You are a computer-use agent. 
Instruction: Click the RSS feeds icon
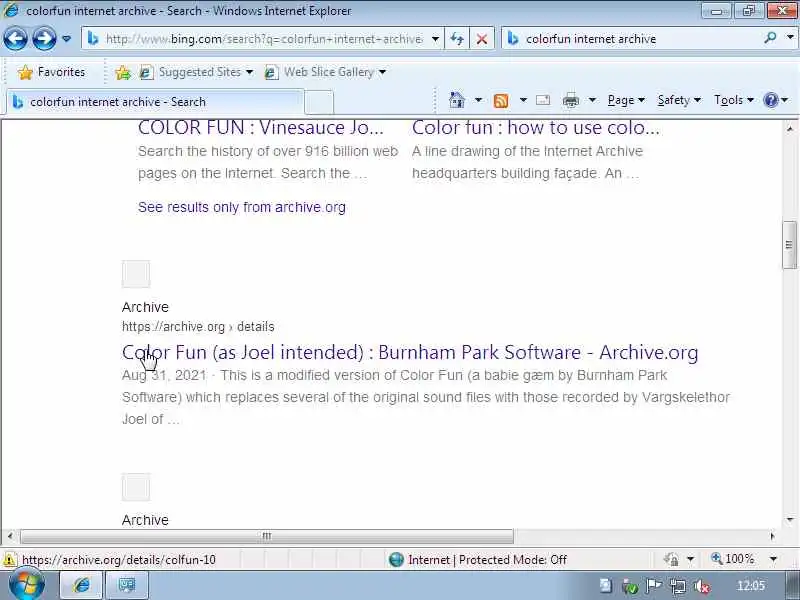click(501, 101)
